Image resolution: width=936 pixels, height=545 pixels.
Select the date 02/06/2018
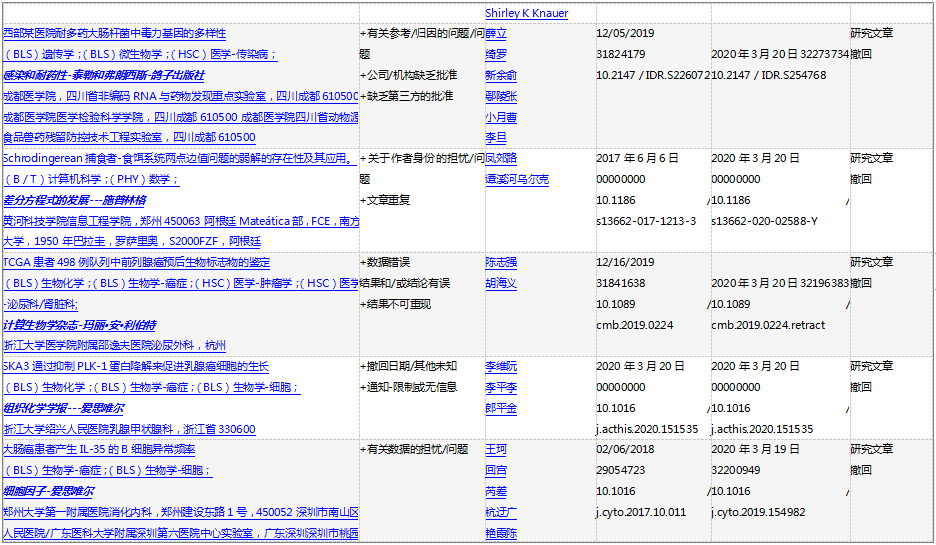point(625,449)
